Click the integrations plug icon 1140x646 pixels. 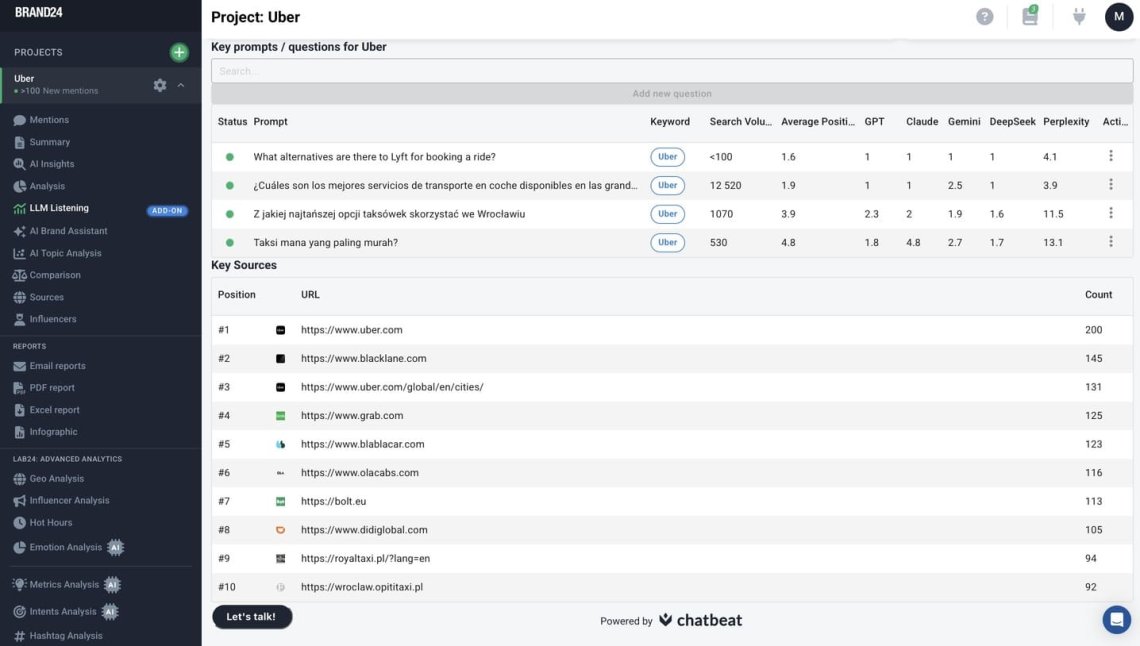click(x=1079, y=17)
